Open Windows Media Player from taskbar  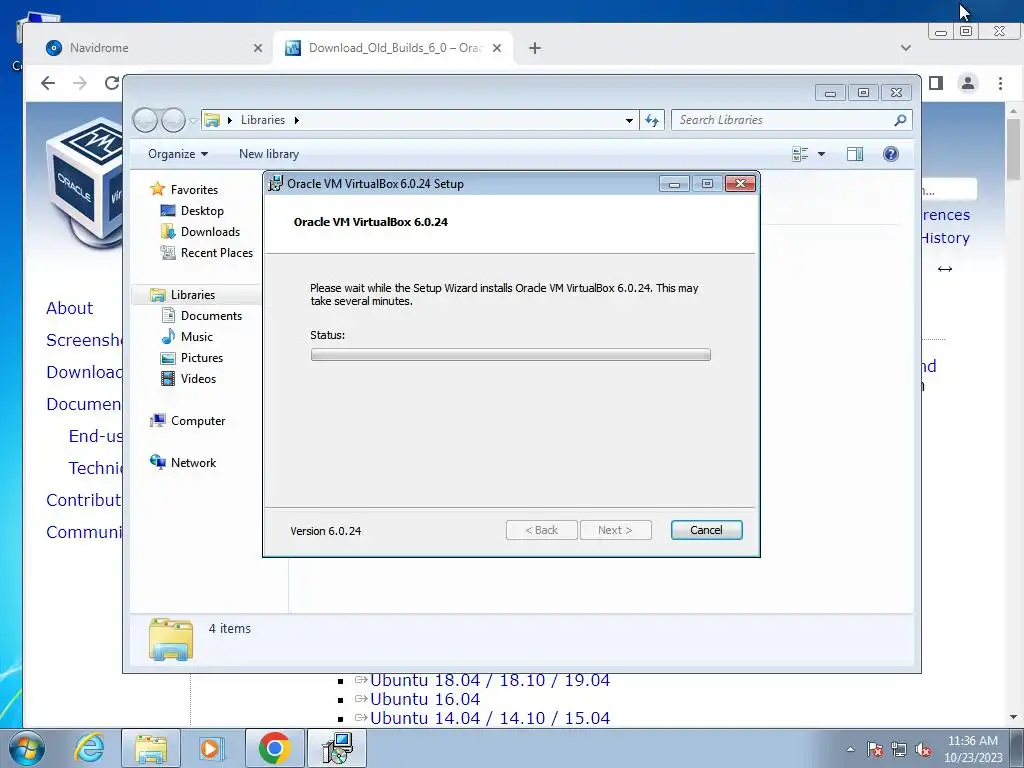tap(211, 748)
